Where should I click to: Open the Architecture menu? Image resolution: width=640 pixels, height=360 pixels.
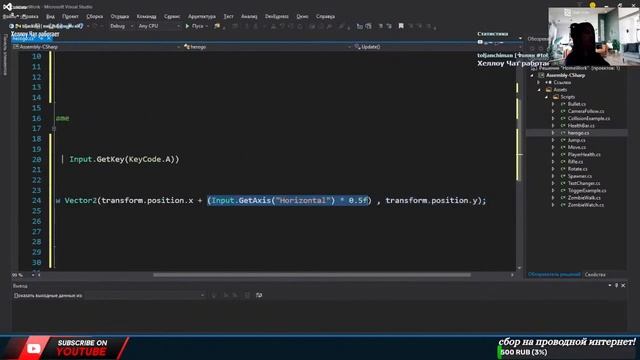pyautogui.click(x=202, y=16)
